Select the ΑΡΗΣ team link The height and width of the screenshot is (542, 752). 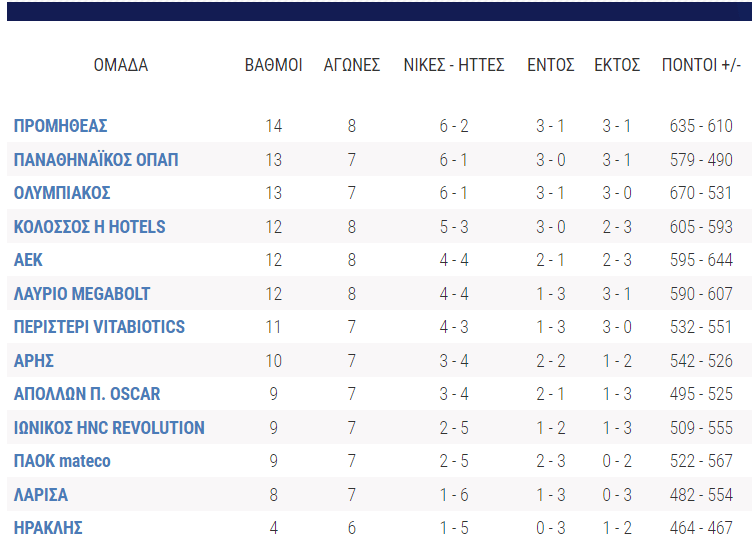pos(34,361)
